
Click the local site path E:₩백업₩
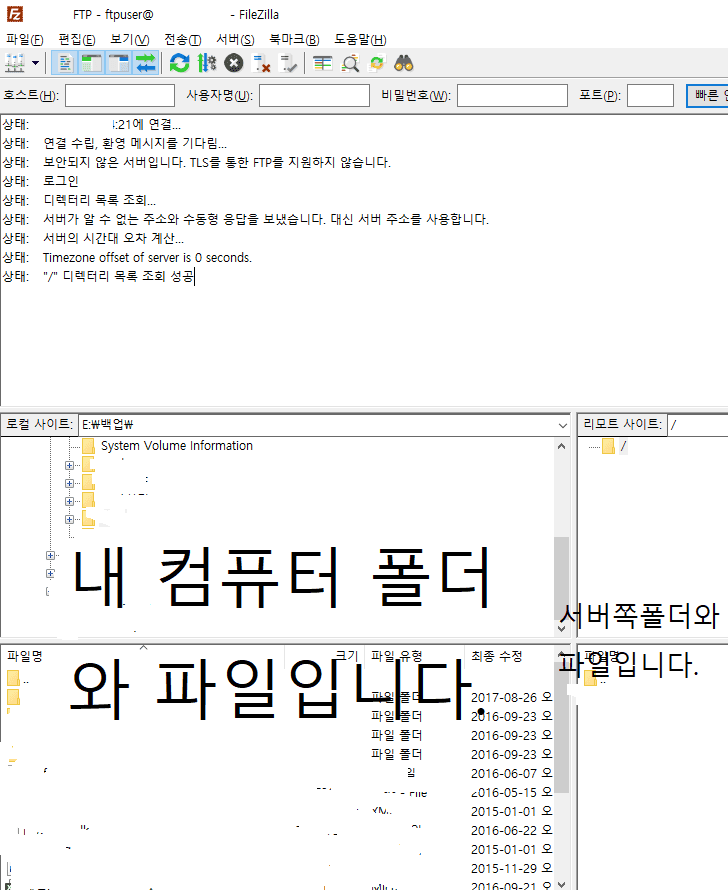[x=107, y=425]
